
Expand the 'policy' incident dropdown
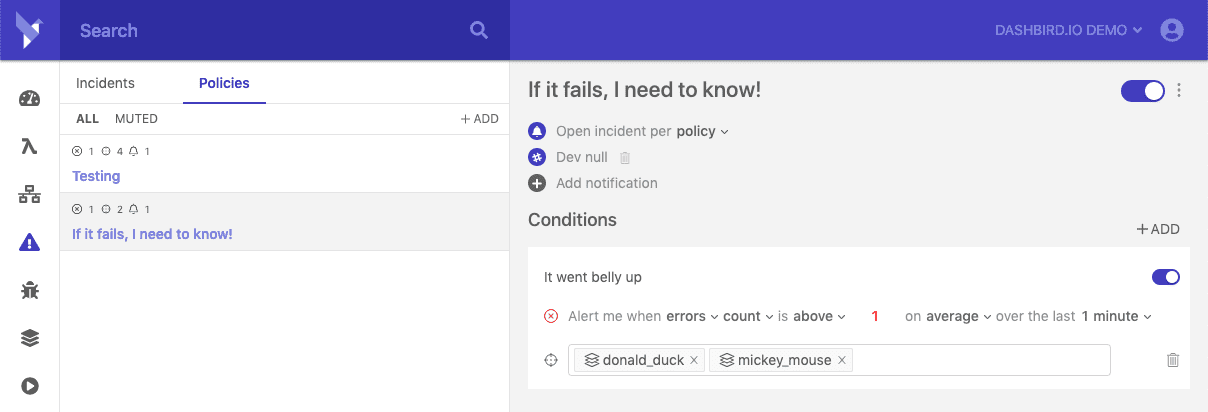pos(703,131)
